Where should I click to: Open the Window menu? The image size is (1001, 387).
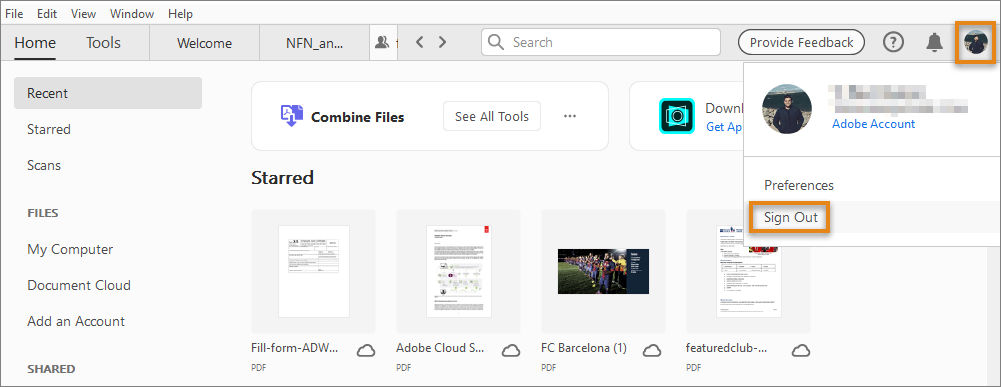click(x=132, y=13)
